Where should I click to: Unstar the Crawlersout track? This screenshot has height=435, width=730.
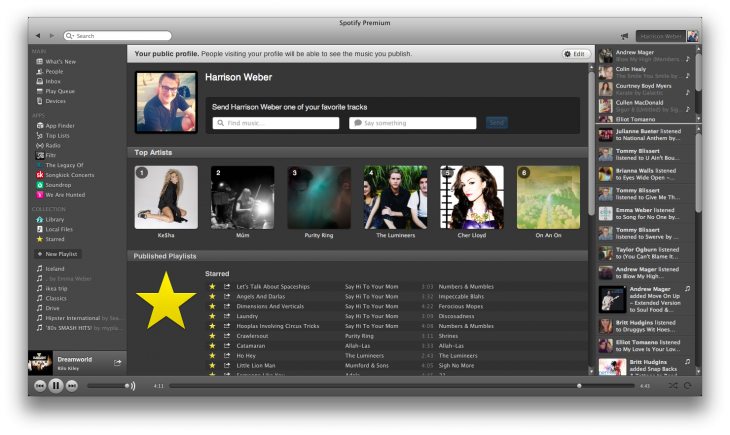[x=212, y=336]
